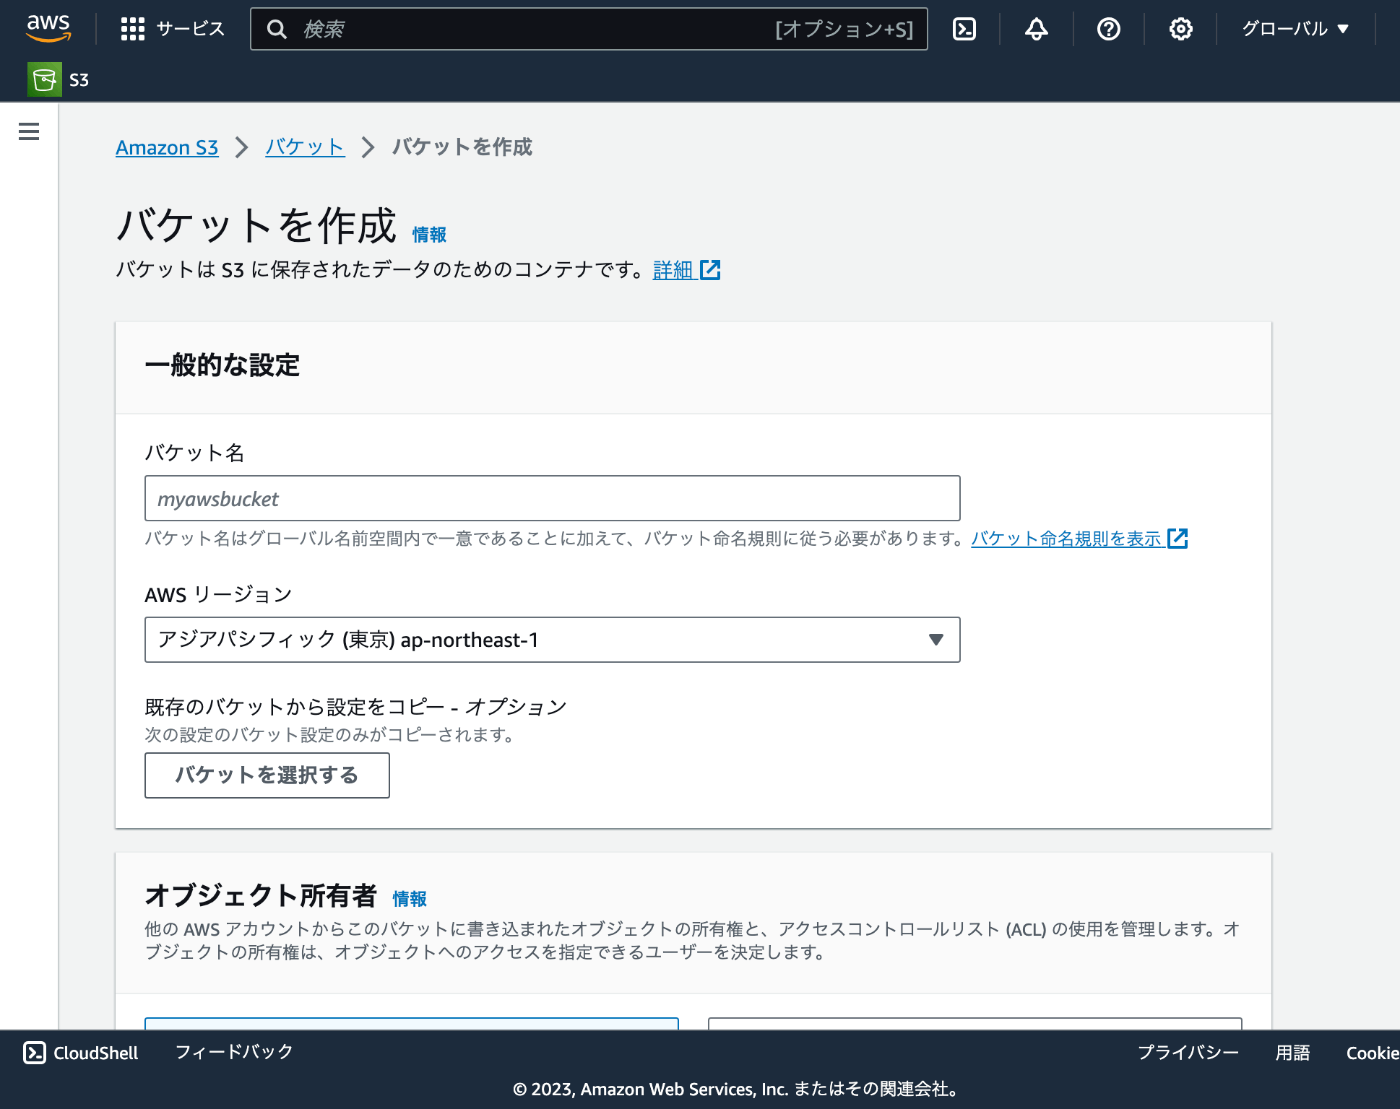The image size is (1400, 1109).
Task: Go to Amazon S3 breadcrumb link
Action: click(167, 147)
